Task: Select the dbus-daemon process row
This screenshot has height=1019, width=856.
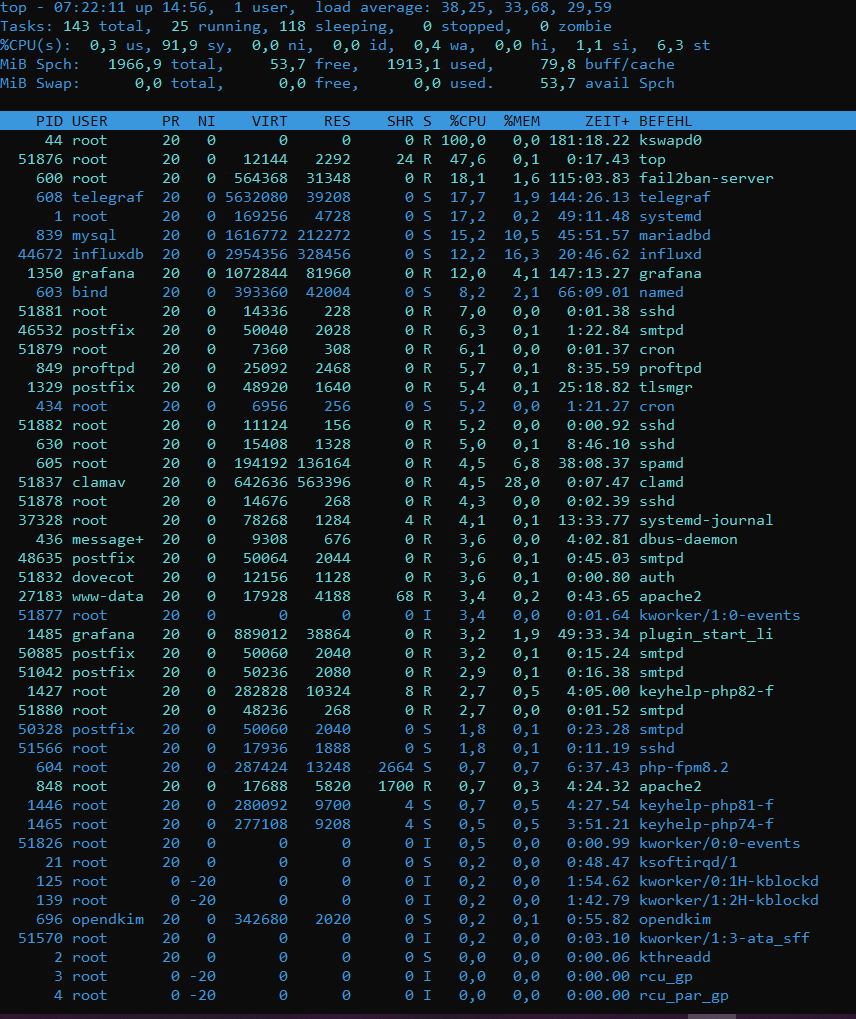Action: [688, 539]
